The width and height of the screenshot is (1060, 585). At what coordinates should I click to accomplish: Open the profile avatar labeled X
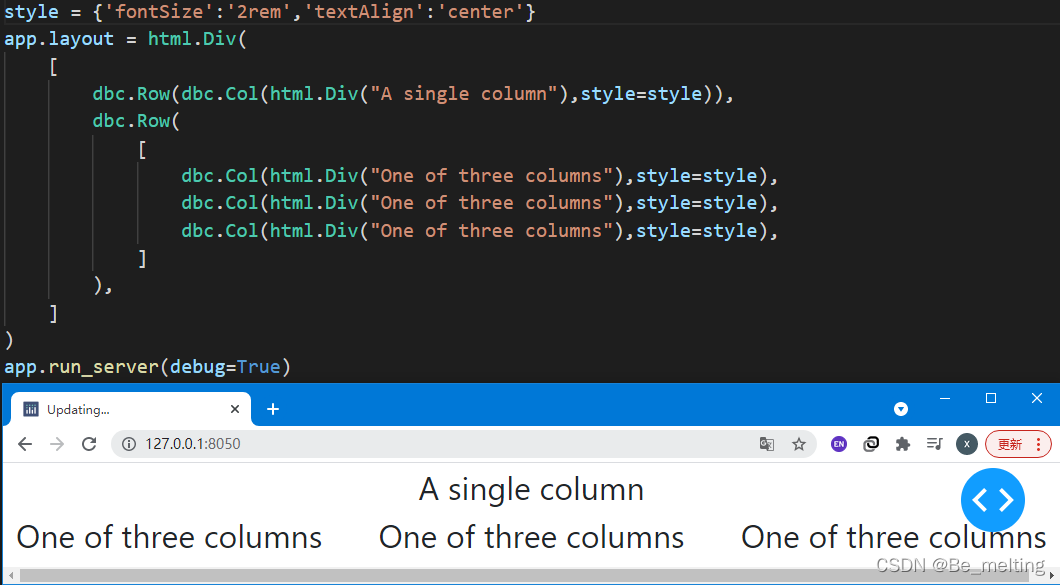click(967, 444)
